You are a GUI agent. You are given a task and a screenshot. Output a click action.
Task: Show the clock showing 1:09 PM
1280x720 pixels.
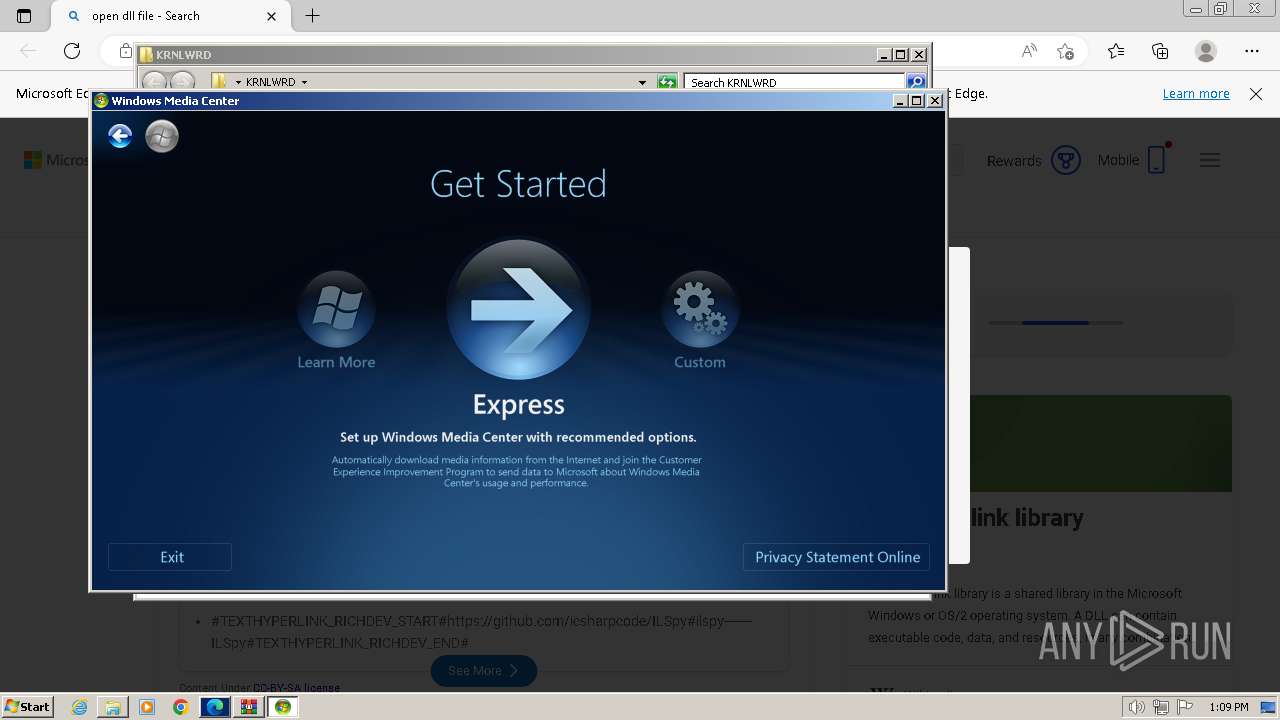pyautogui.click(x=1229, y=707)
